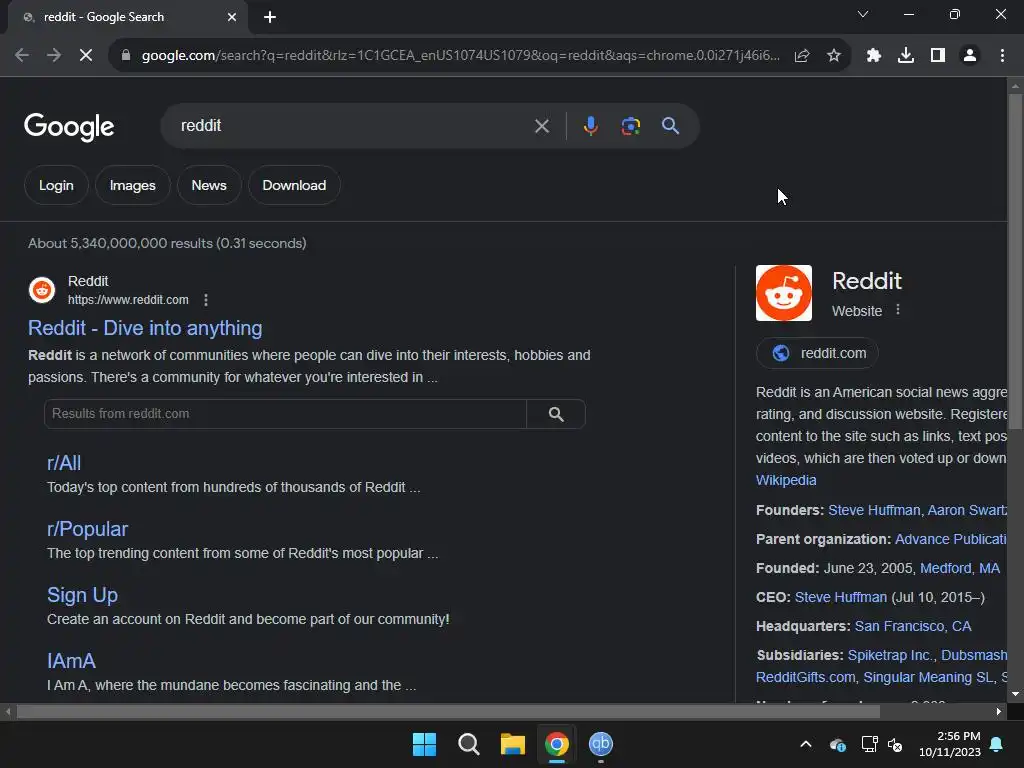This screenshot has width=1024, height=768.
Task: Bookmark this page with the star icon
Action: click(x=834, y=56)
